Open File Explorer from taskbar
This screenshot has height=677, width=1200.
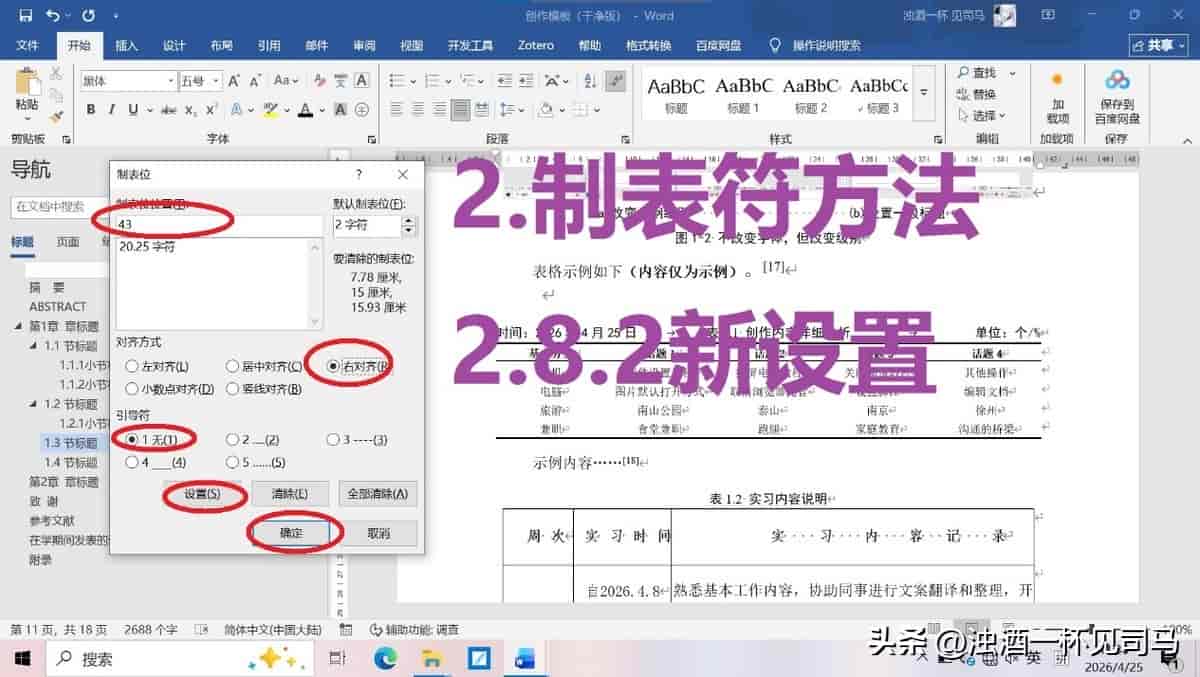(x=432, y=658)
